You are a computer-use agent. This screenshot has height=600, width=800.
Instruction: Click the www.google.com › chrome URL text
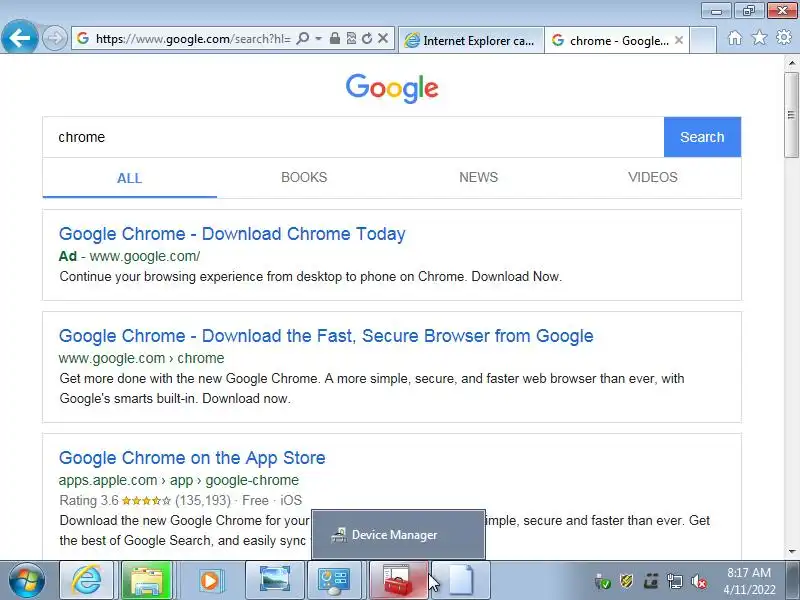(x=141, y=358)
